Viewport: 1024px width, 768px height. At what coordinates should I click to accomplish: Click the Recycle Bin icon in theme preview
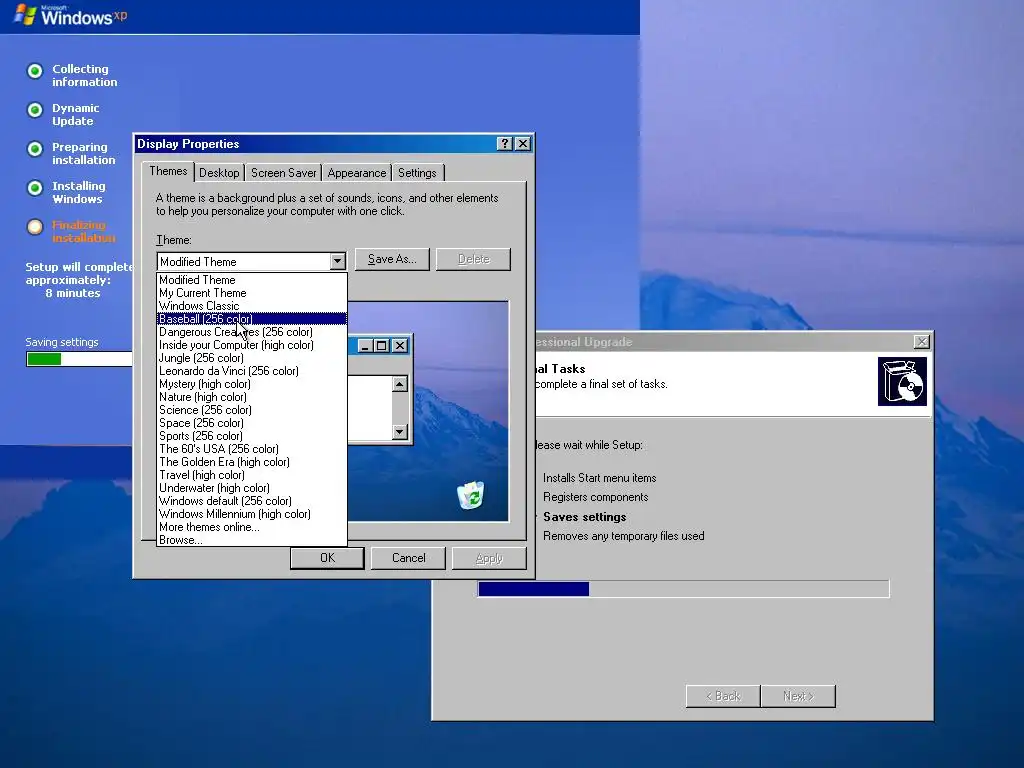pos(470,495)
